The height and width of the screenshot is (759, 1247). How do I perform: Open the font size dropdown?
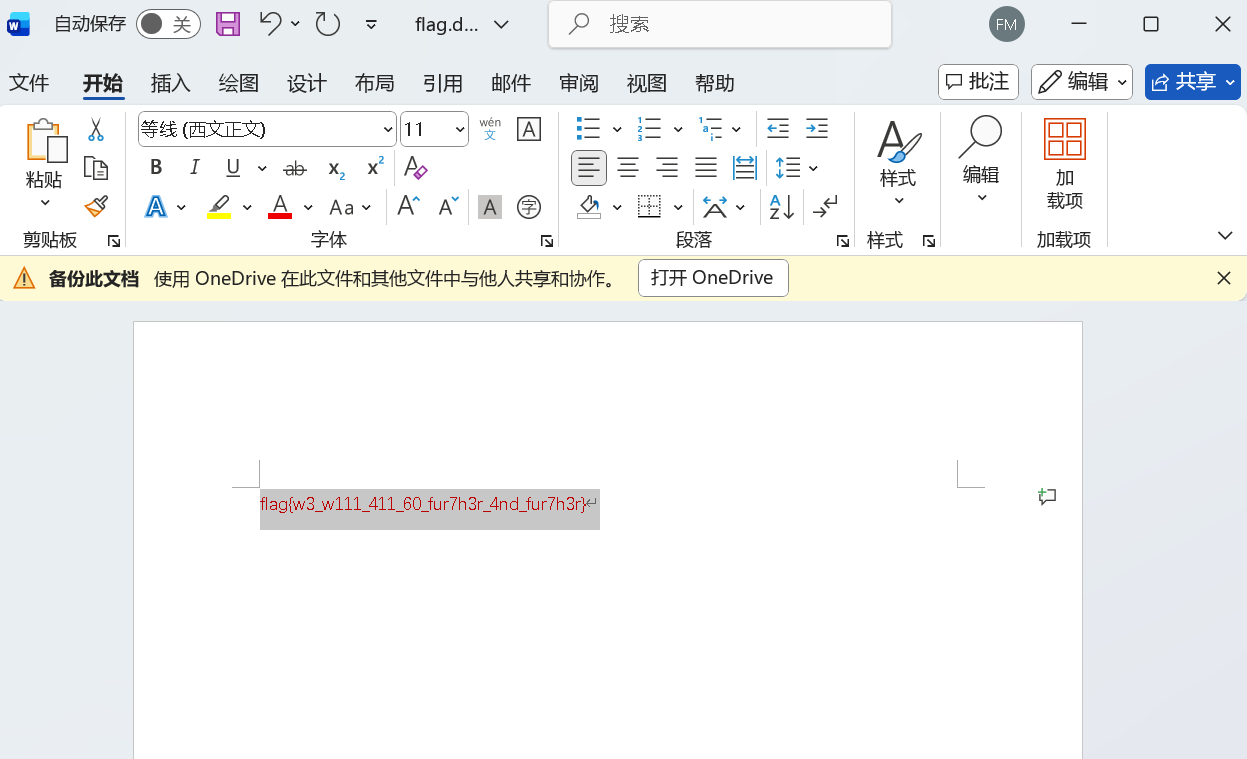(460, 129)
